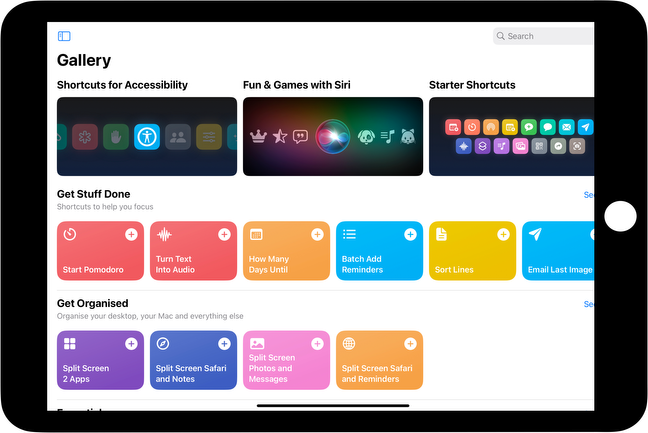Toggle the sidebar panel icon
The height and width of the screenshot is (433, 648).
[x=64, y=36]
